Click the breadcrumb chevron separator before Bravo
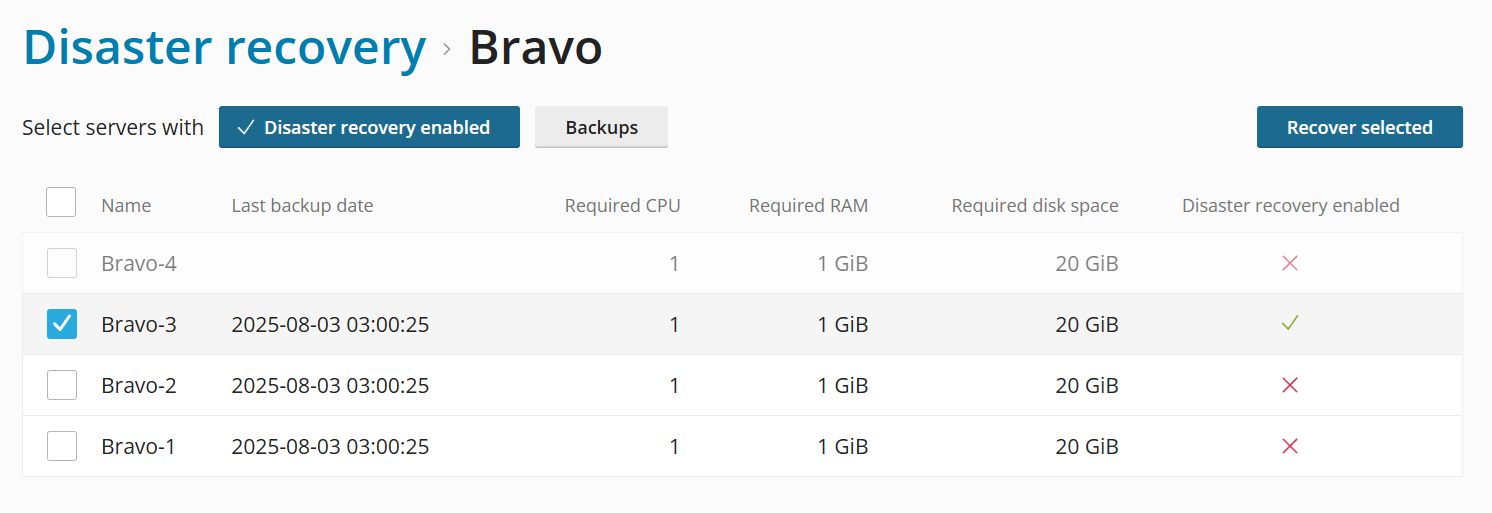Image resolution: width=1492 pixels, height=513 pixels. [447, 48]
